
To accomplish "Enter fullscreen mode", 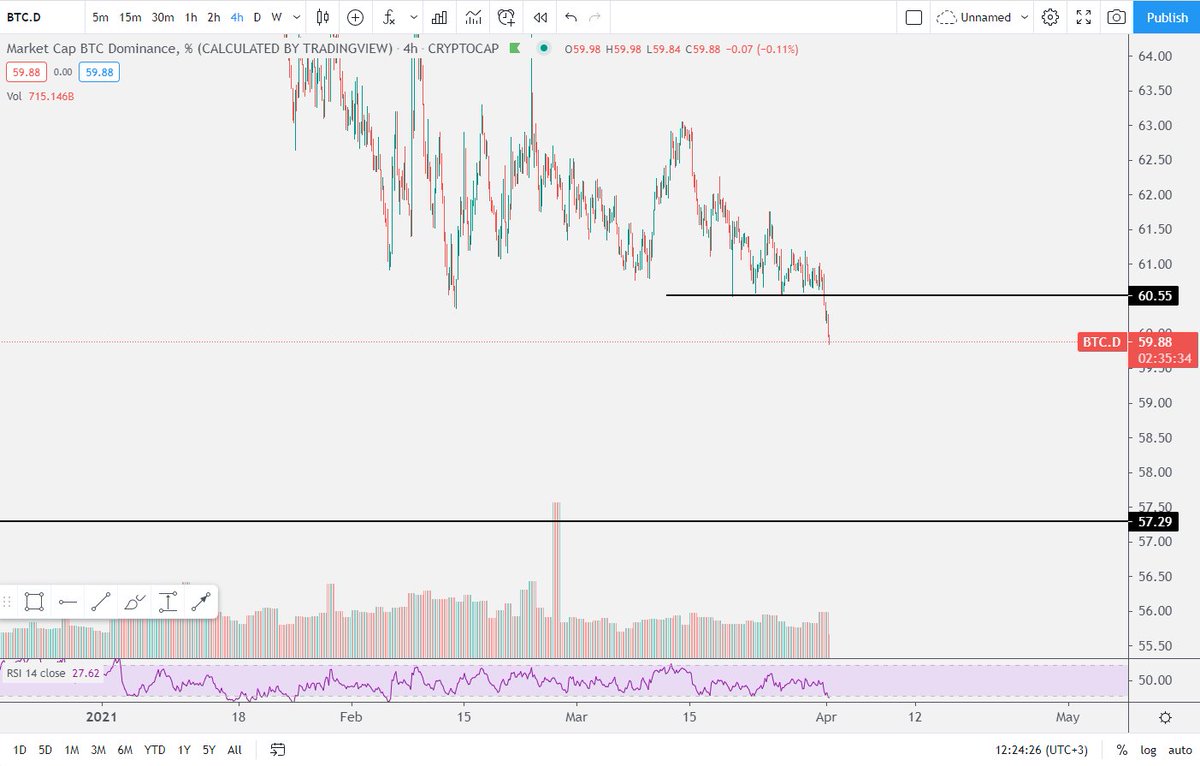I will coord(1083,17).
